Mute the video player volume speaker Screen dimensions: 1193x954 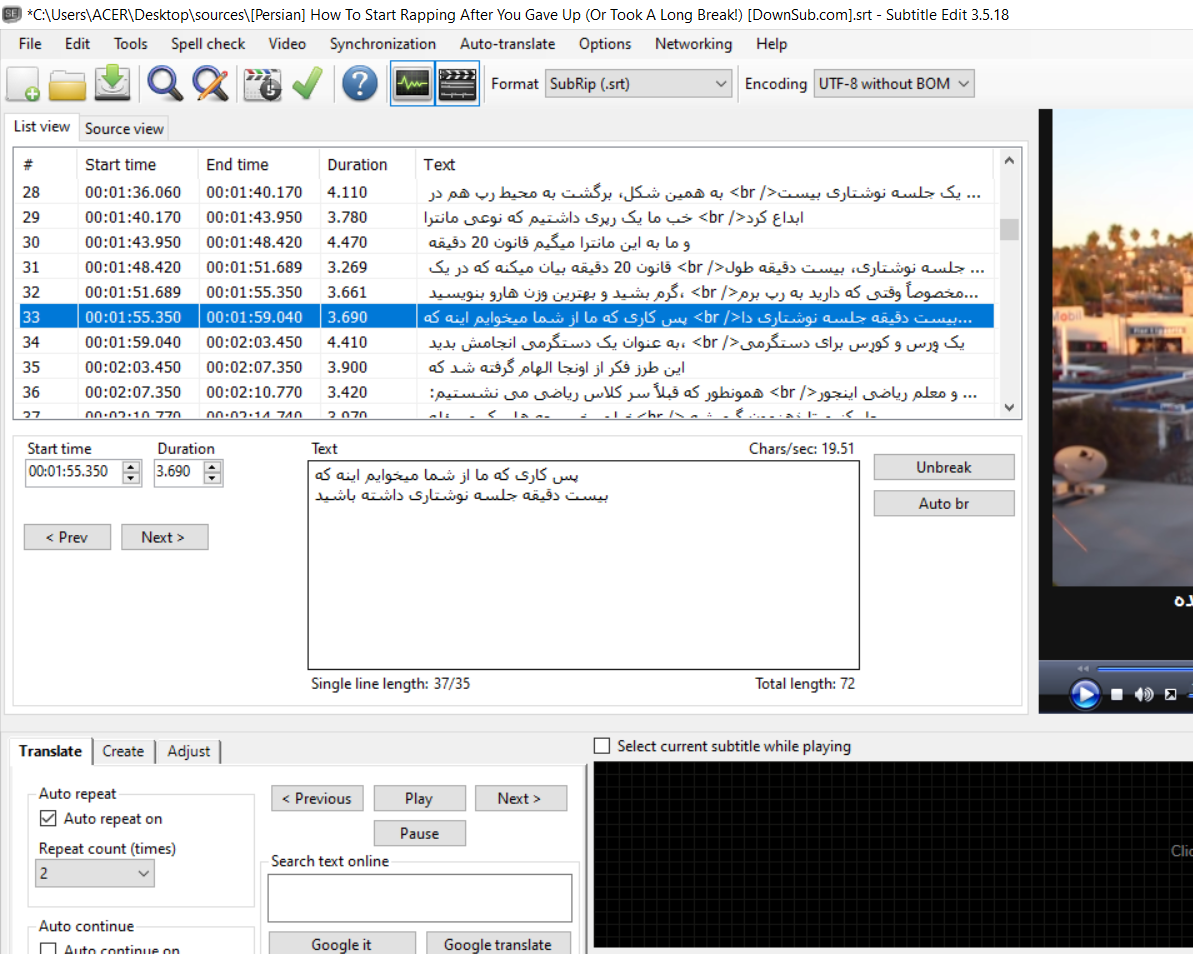(x=1145, y=694)
